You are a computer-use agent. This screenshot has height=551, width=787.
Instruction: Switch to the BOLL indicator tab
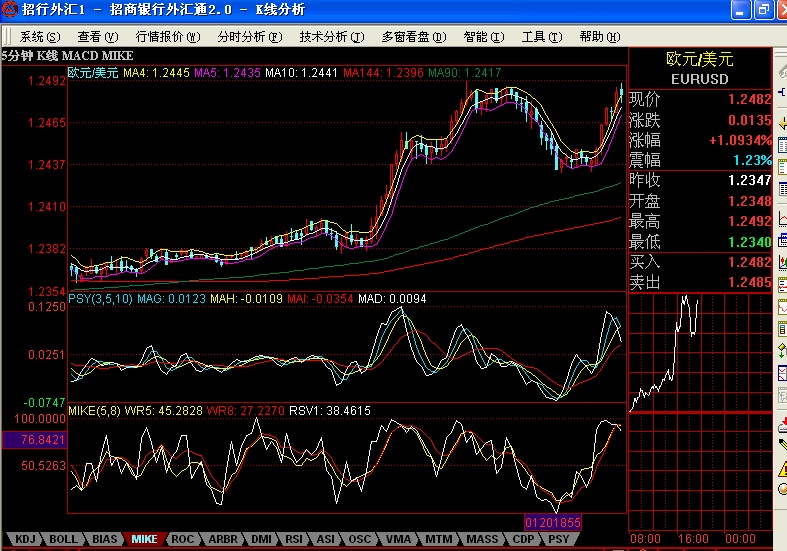point(63,539)
